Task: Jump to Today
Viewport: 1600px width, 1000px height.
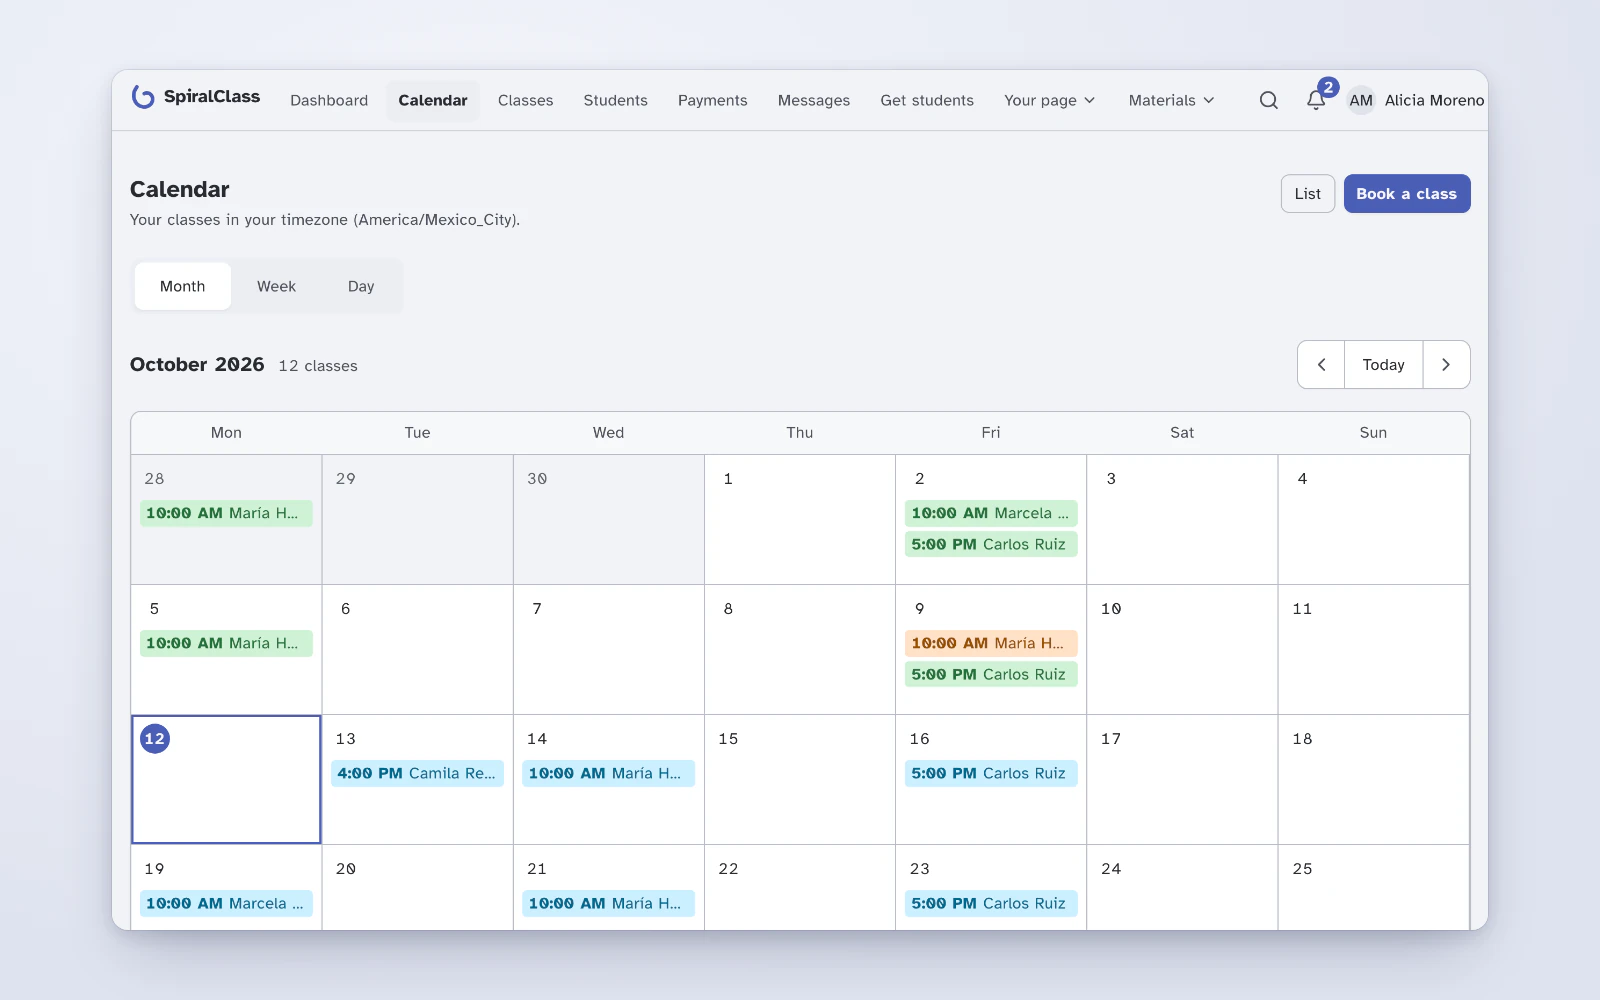Action: click(x=1384, y=365)
